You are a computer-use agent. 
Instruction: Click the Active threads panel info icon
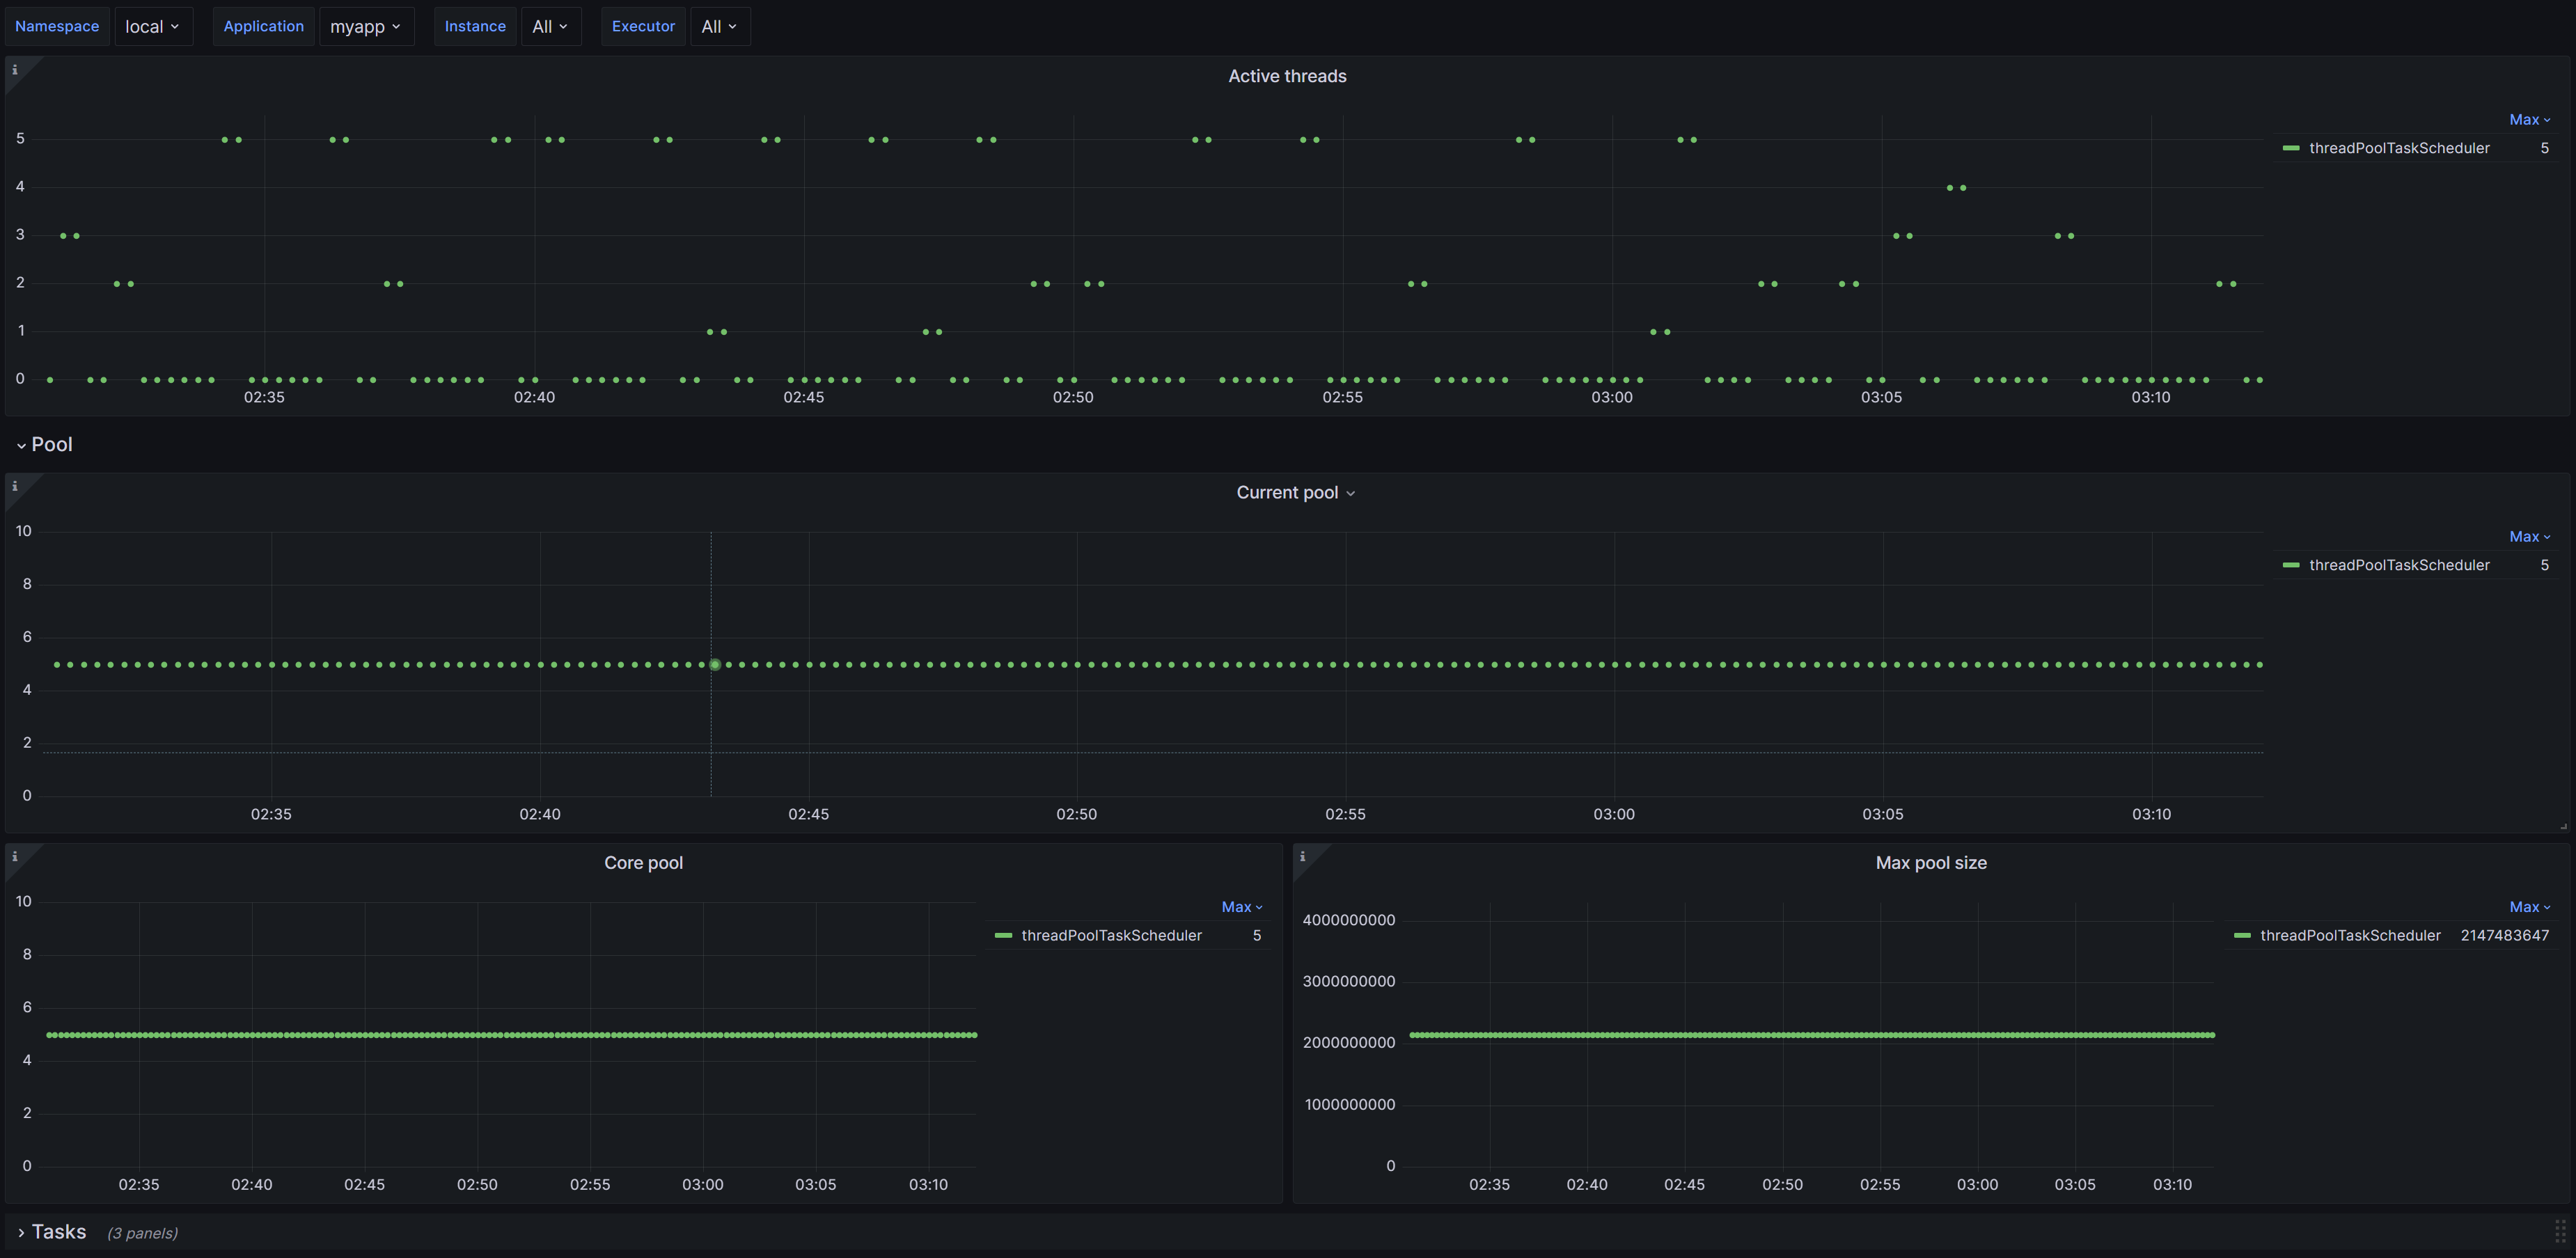coord(14,70)
